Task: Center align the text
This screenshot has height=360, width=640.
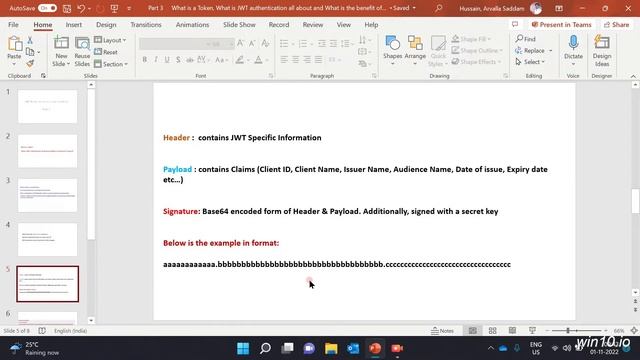Action: coord(296,60)
